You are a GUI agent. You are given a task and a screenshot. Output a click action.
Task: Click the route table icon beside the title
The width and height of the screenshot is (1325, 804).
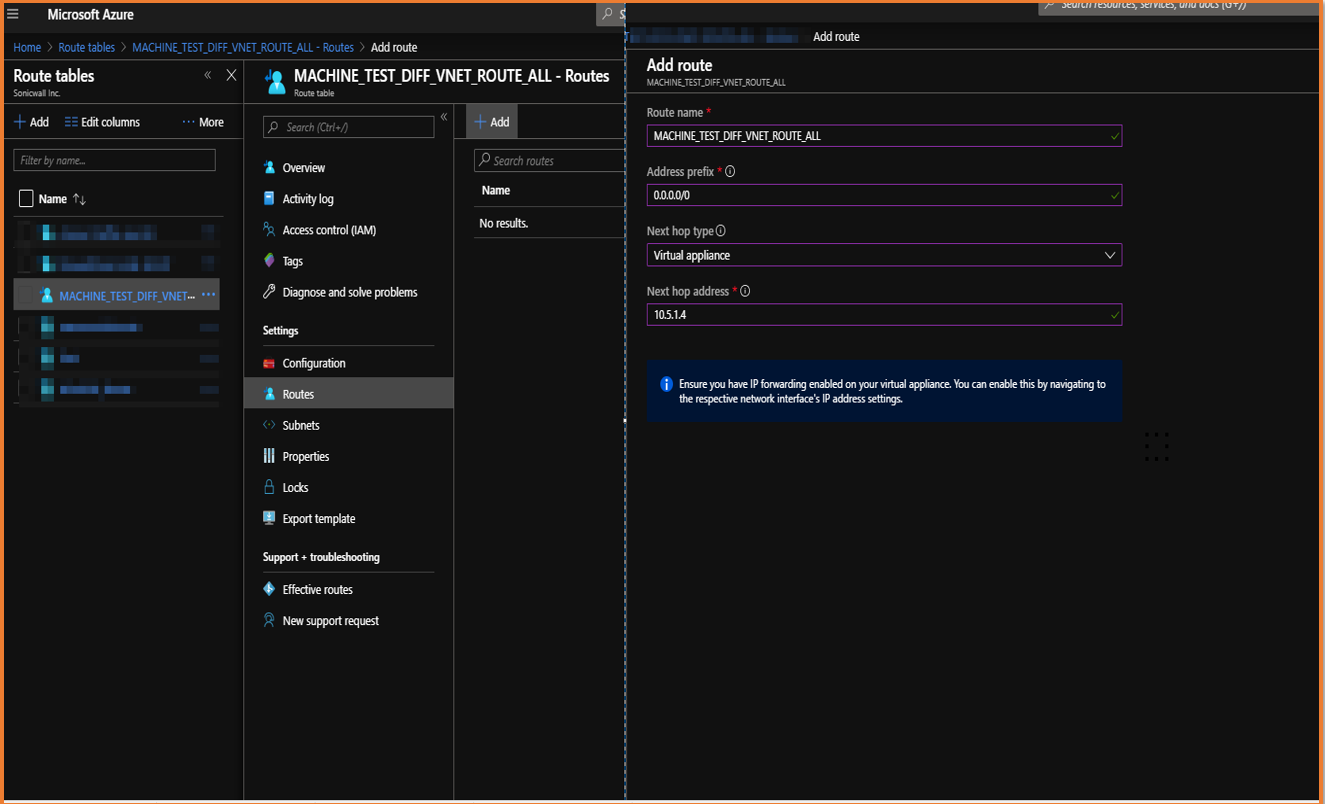(276, 82)
